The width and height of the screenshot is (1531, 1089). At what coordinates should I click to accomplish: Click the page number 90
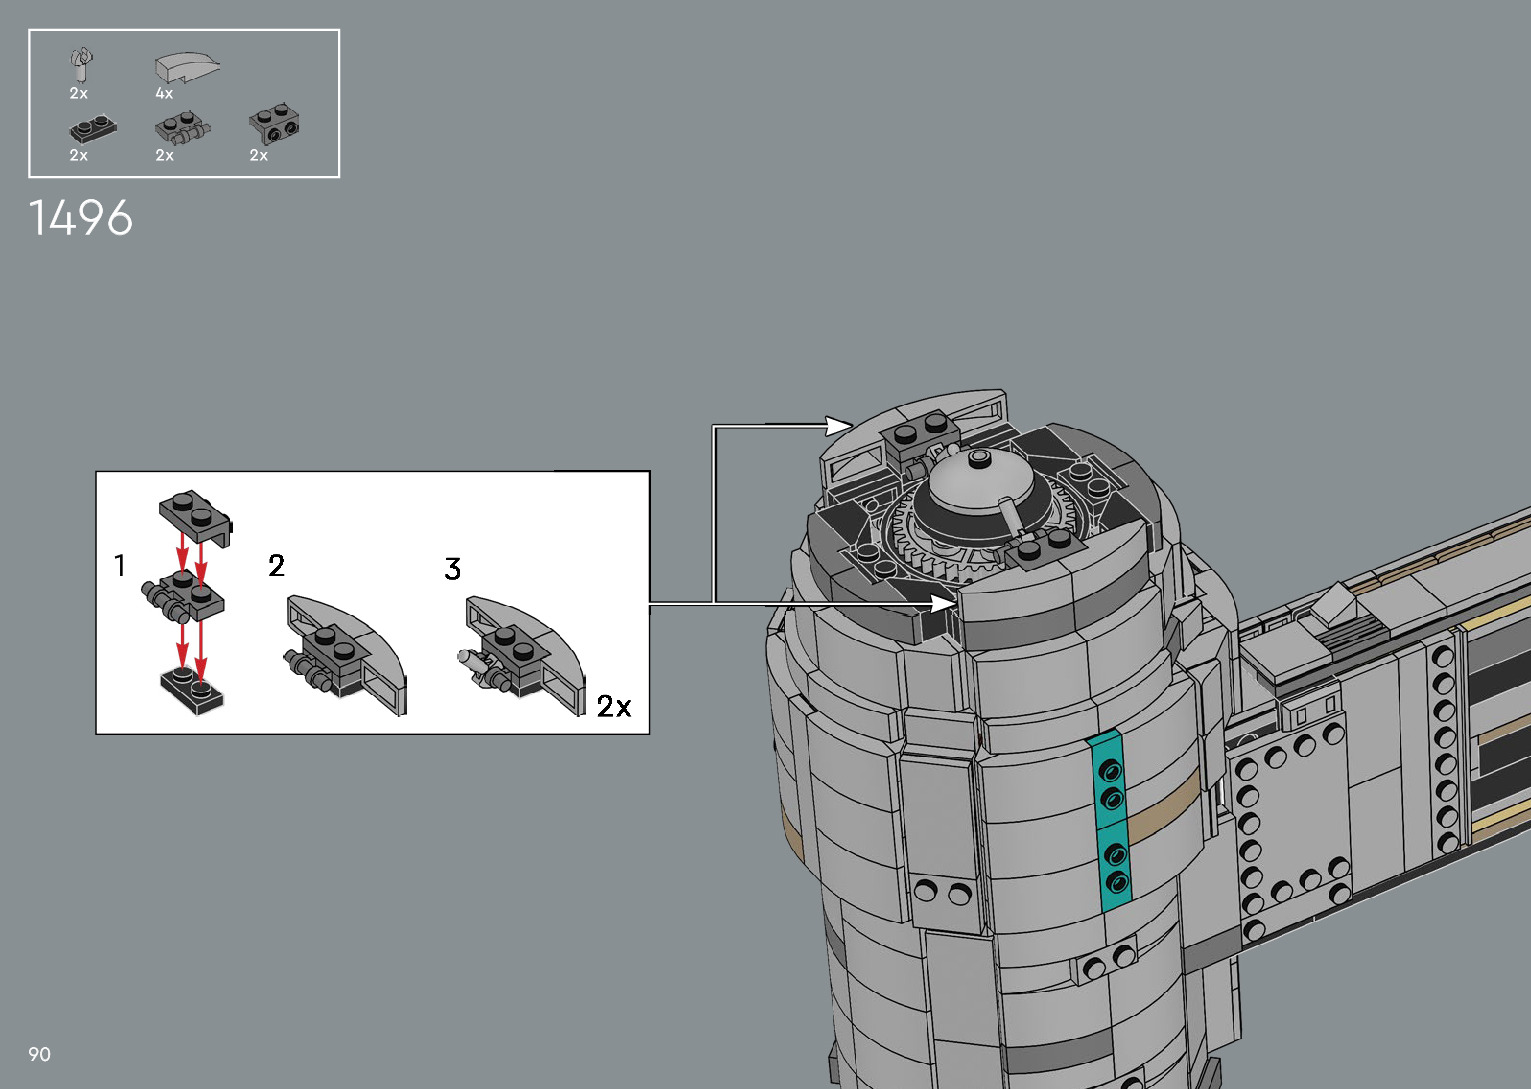point(39,1054)
